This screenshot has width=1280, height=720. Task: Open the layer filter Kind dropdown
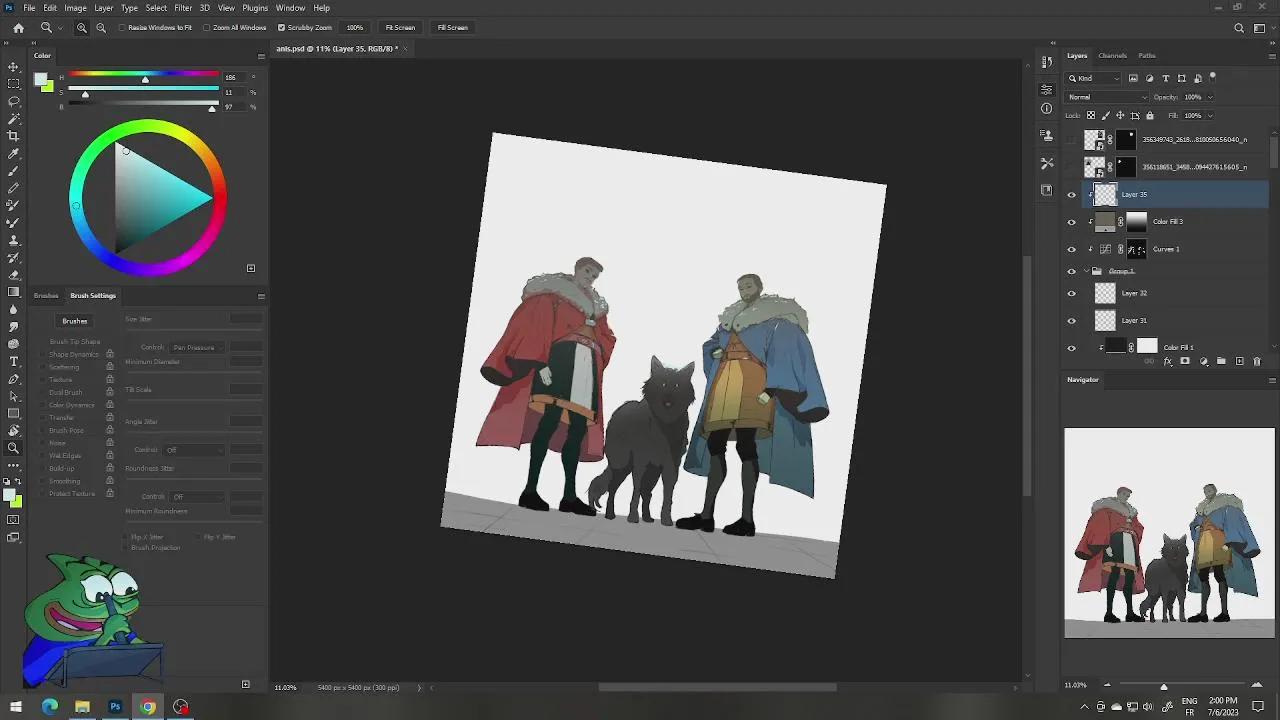1094,78
